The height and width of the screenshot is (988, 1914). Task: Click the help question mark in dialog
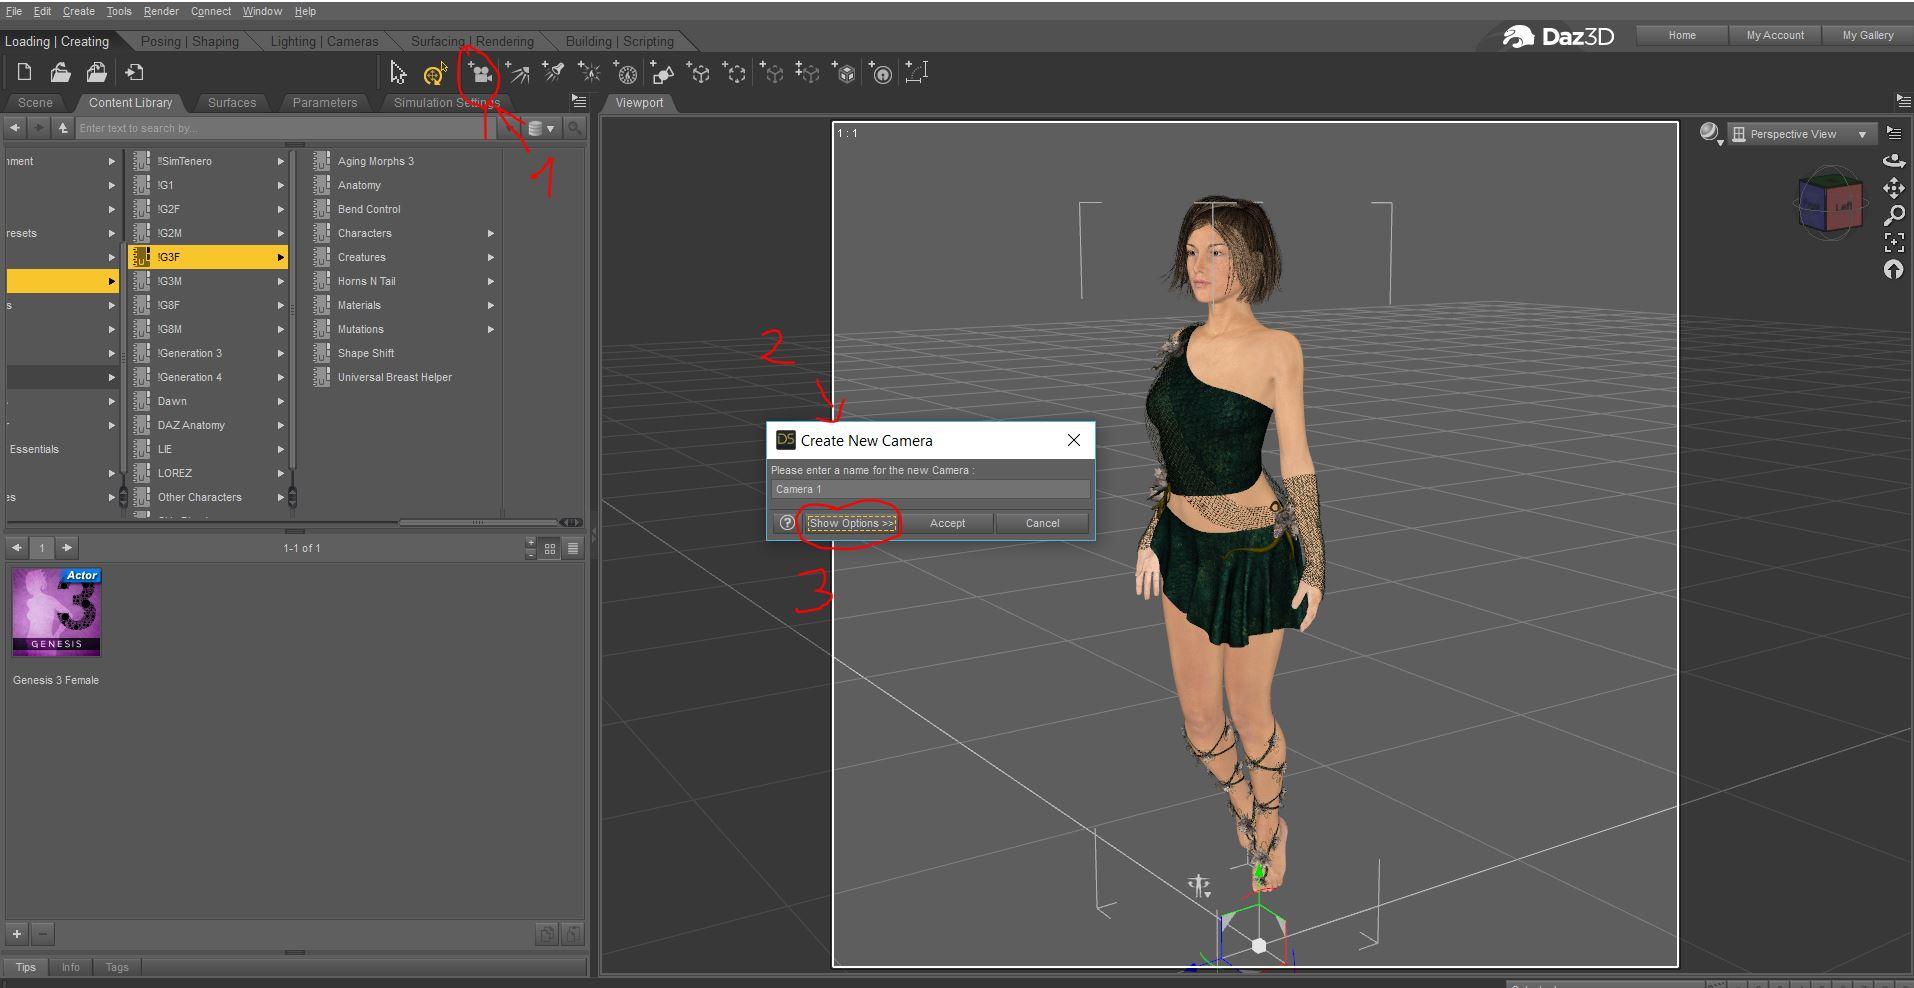coord(787,523)
